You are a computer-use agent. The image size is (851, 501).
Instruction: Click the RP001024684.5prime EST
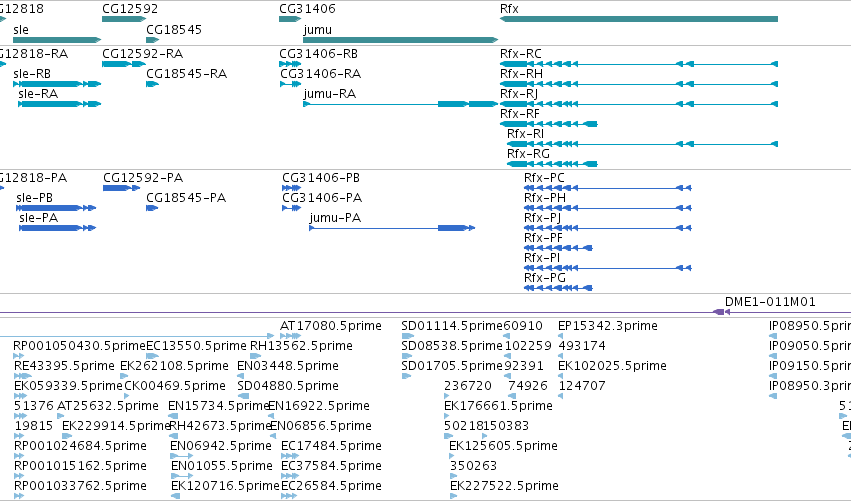(80, 447)
